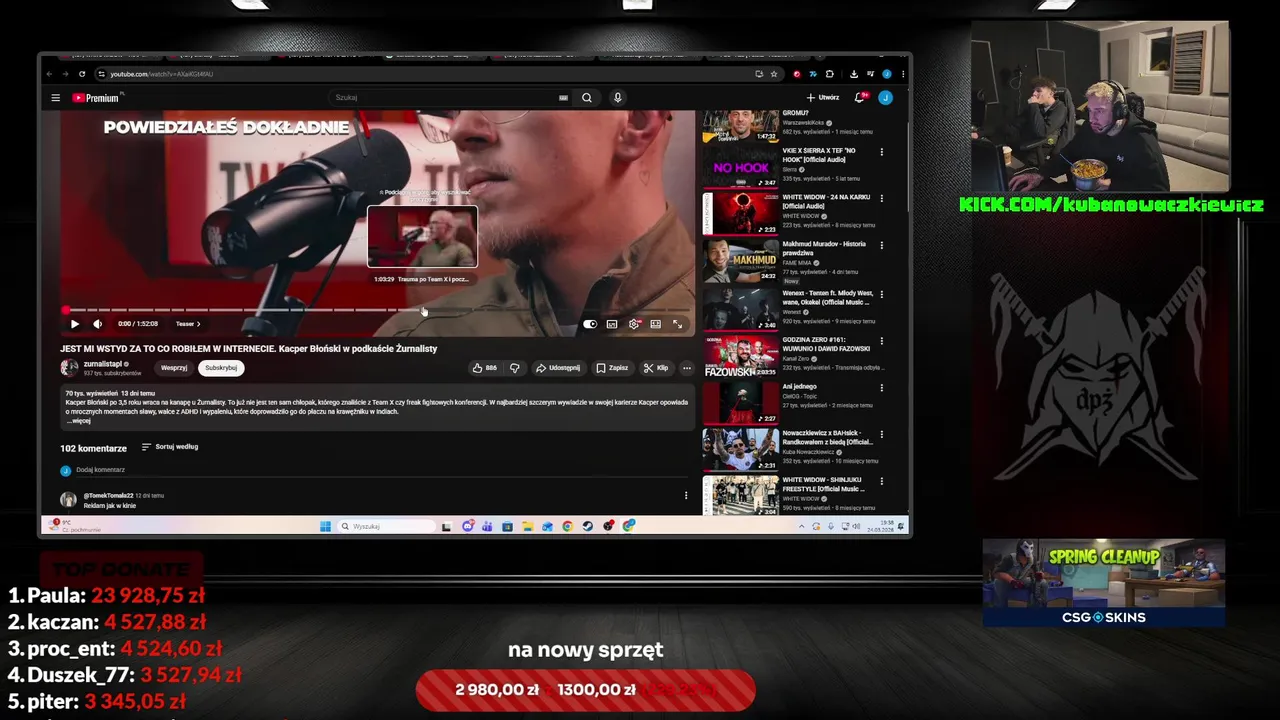
Task: Click the browser address bar URL
Action: (x=162, y=74)
